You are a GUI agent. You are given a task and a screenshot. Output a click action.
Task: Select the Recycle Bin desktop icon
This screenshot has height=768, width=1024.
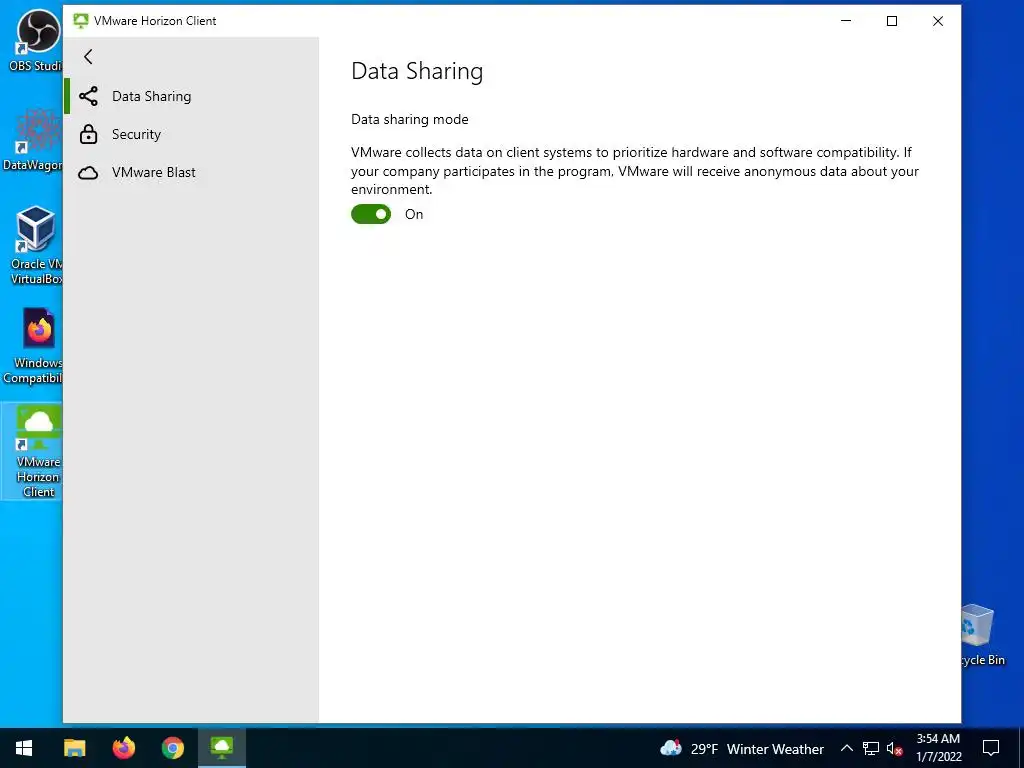click(x=982, y=635)
